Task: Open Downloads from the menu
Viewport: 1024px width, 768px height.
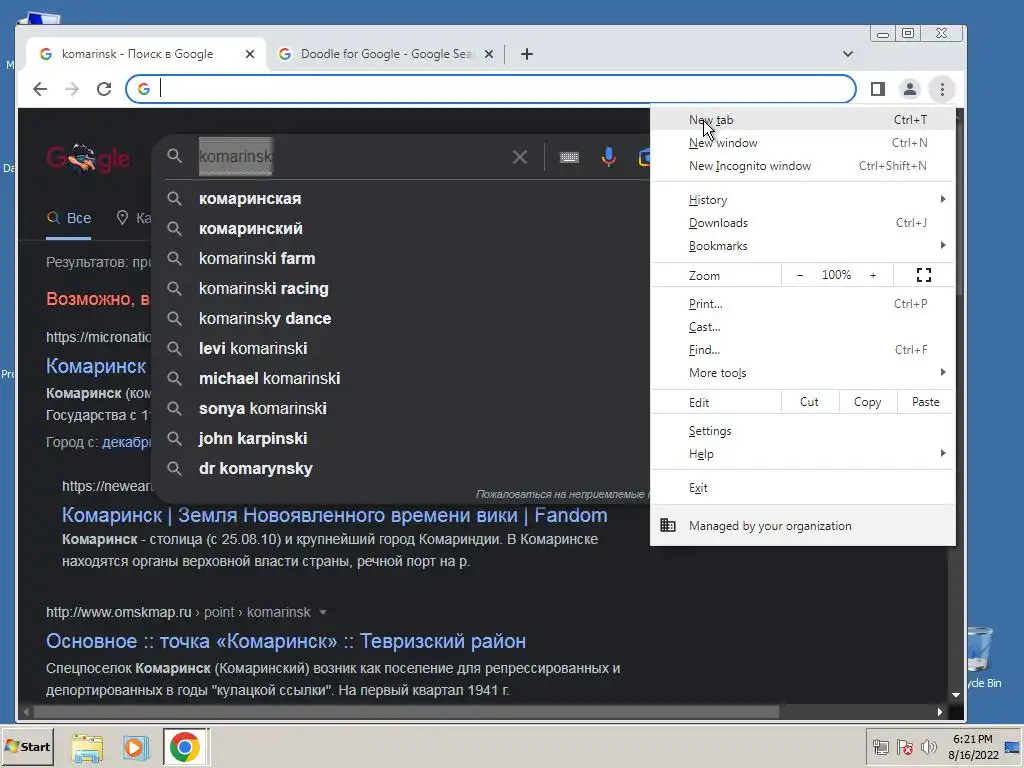Action: tap(803, 223)
